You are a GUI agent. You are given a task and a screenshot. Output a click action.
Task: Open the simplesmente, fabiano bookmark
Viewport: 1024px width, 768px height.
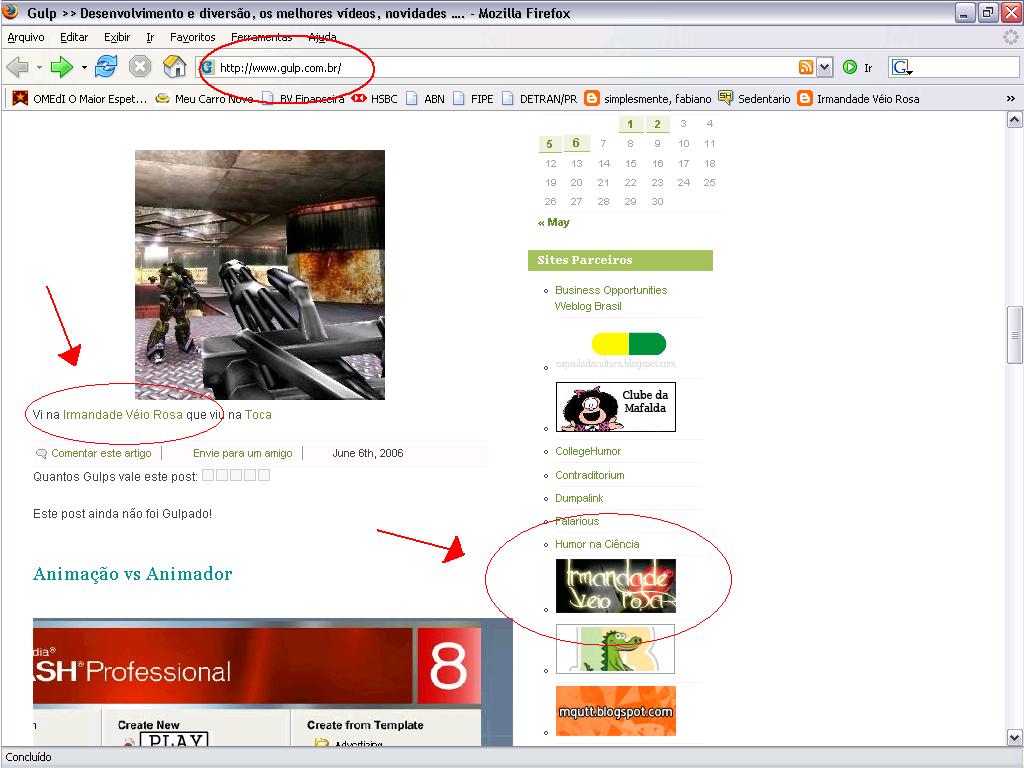coord(648,99)
